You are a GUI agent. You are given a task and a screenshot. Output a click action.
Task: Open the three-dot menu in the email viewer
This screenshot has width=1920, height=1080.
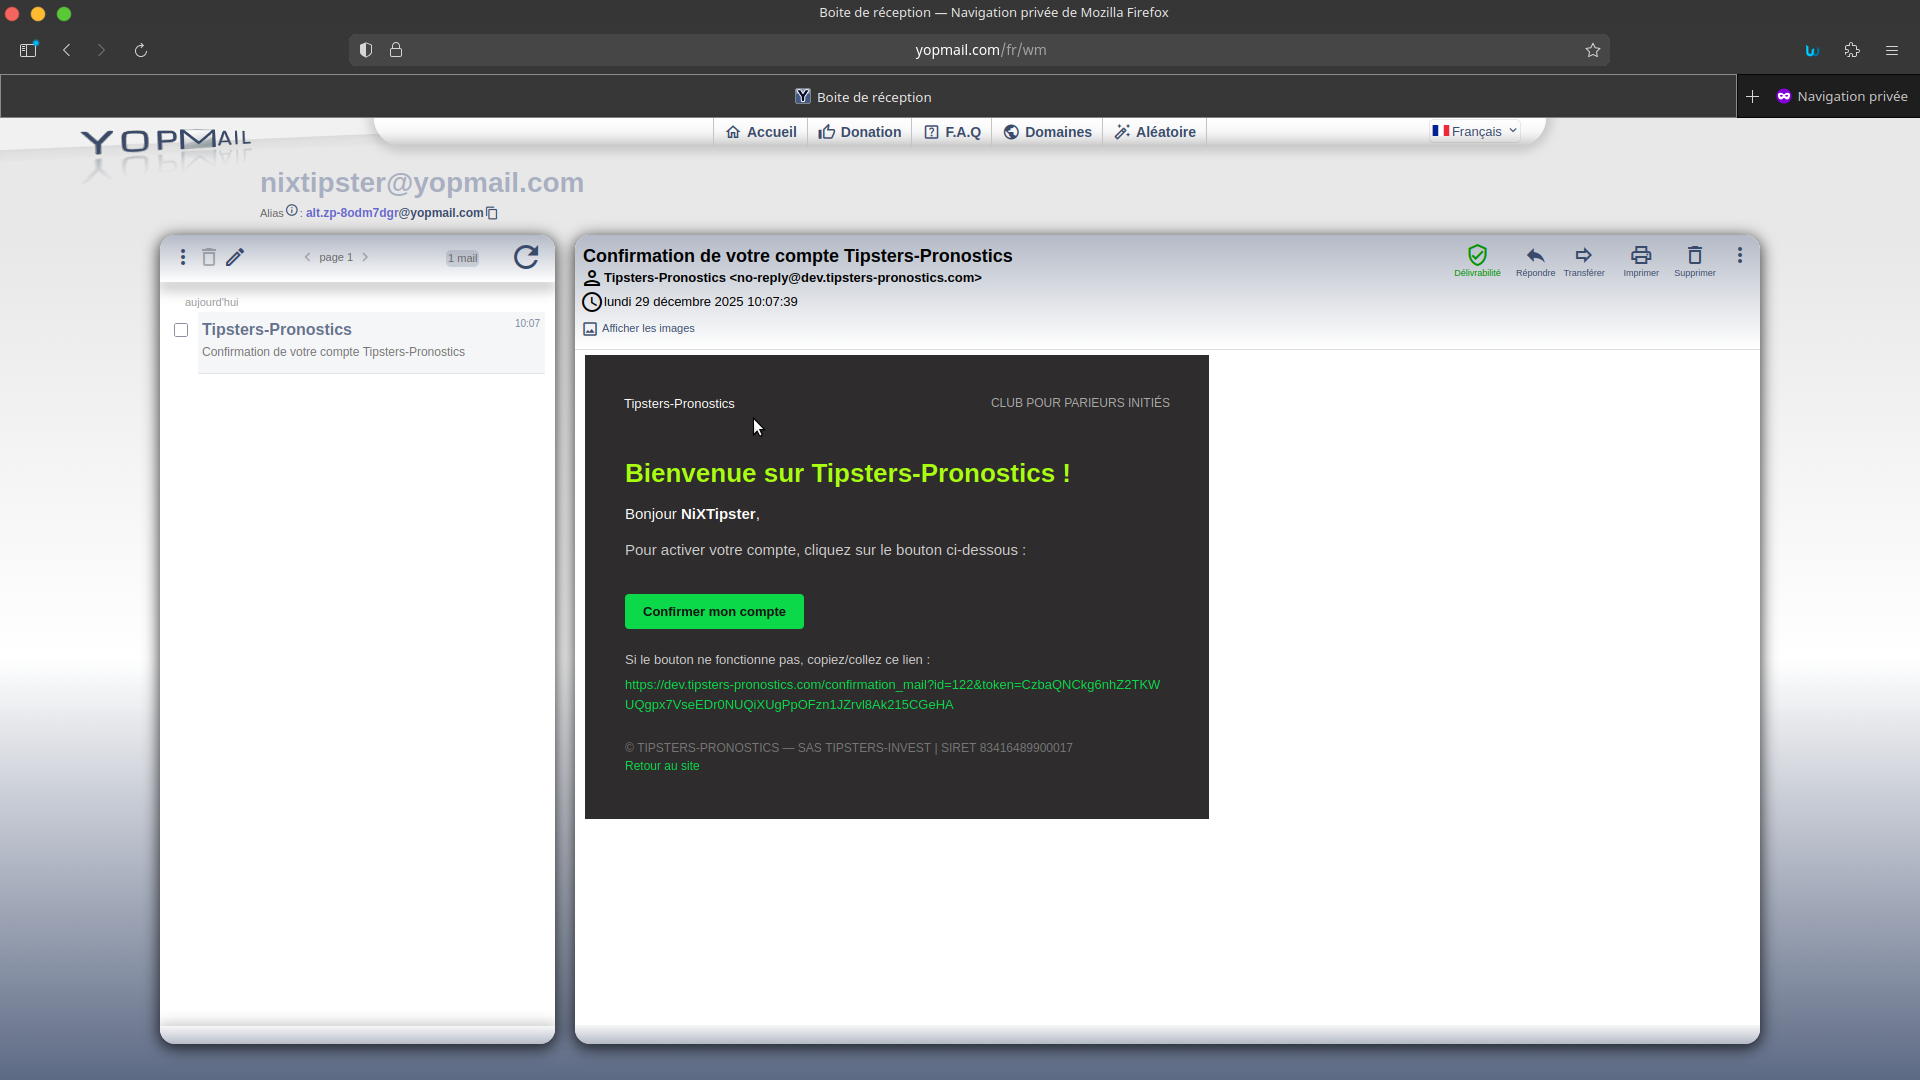click(x=1740, y=256)
